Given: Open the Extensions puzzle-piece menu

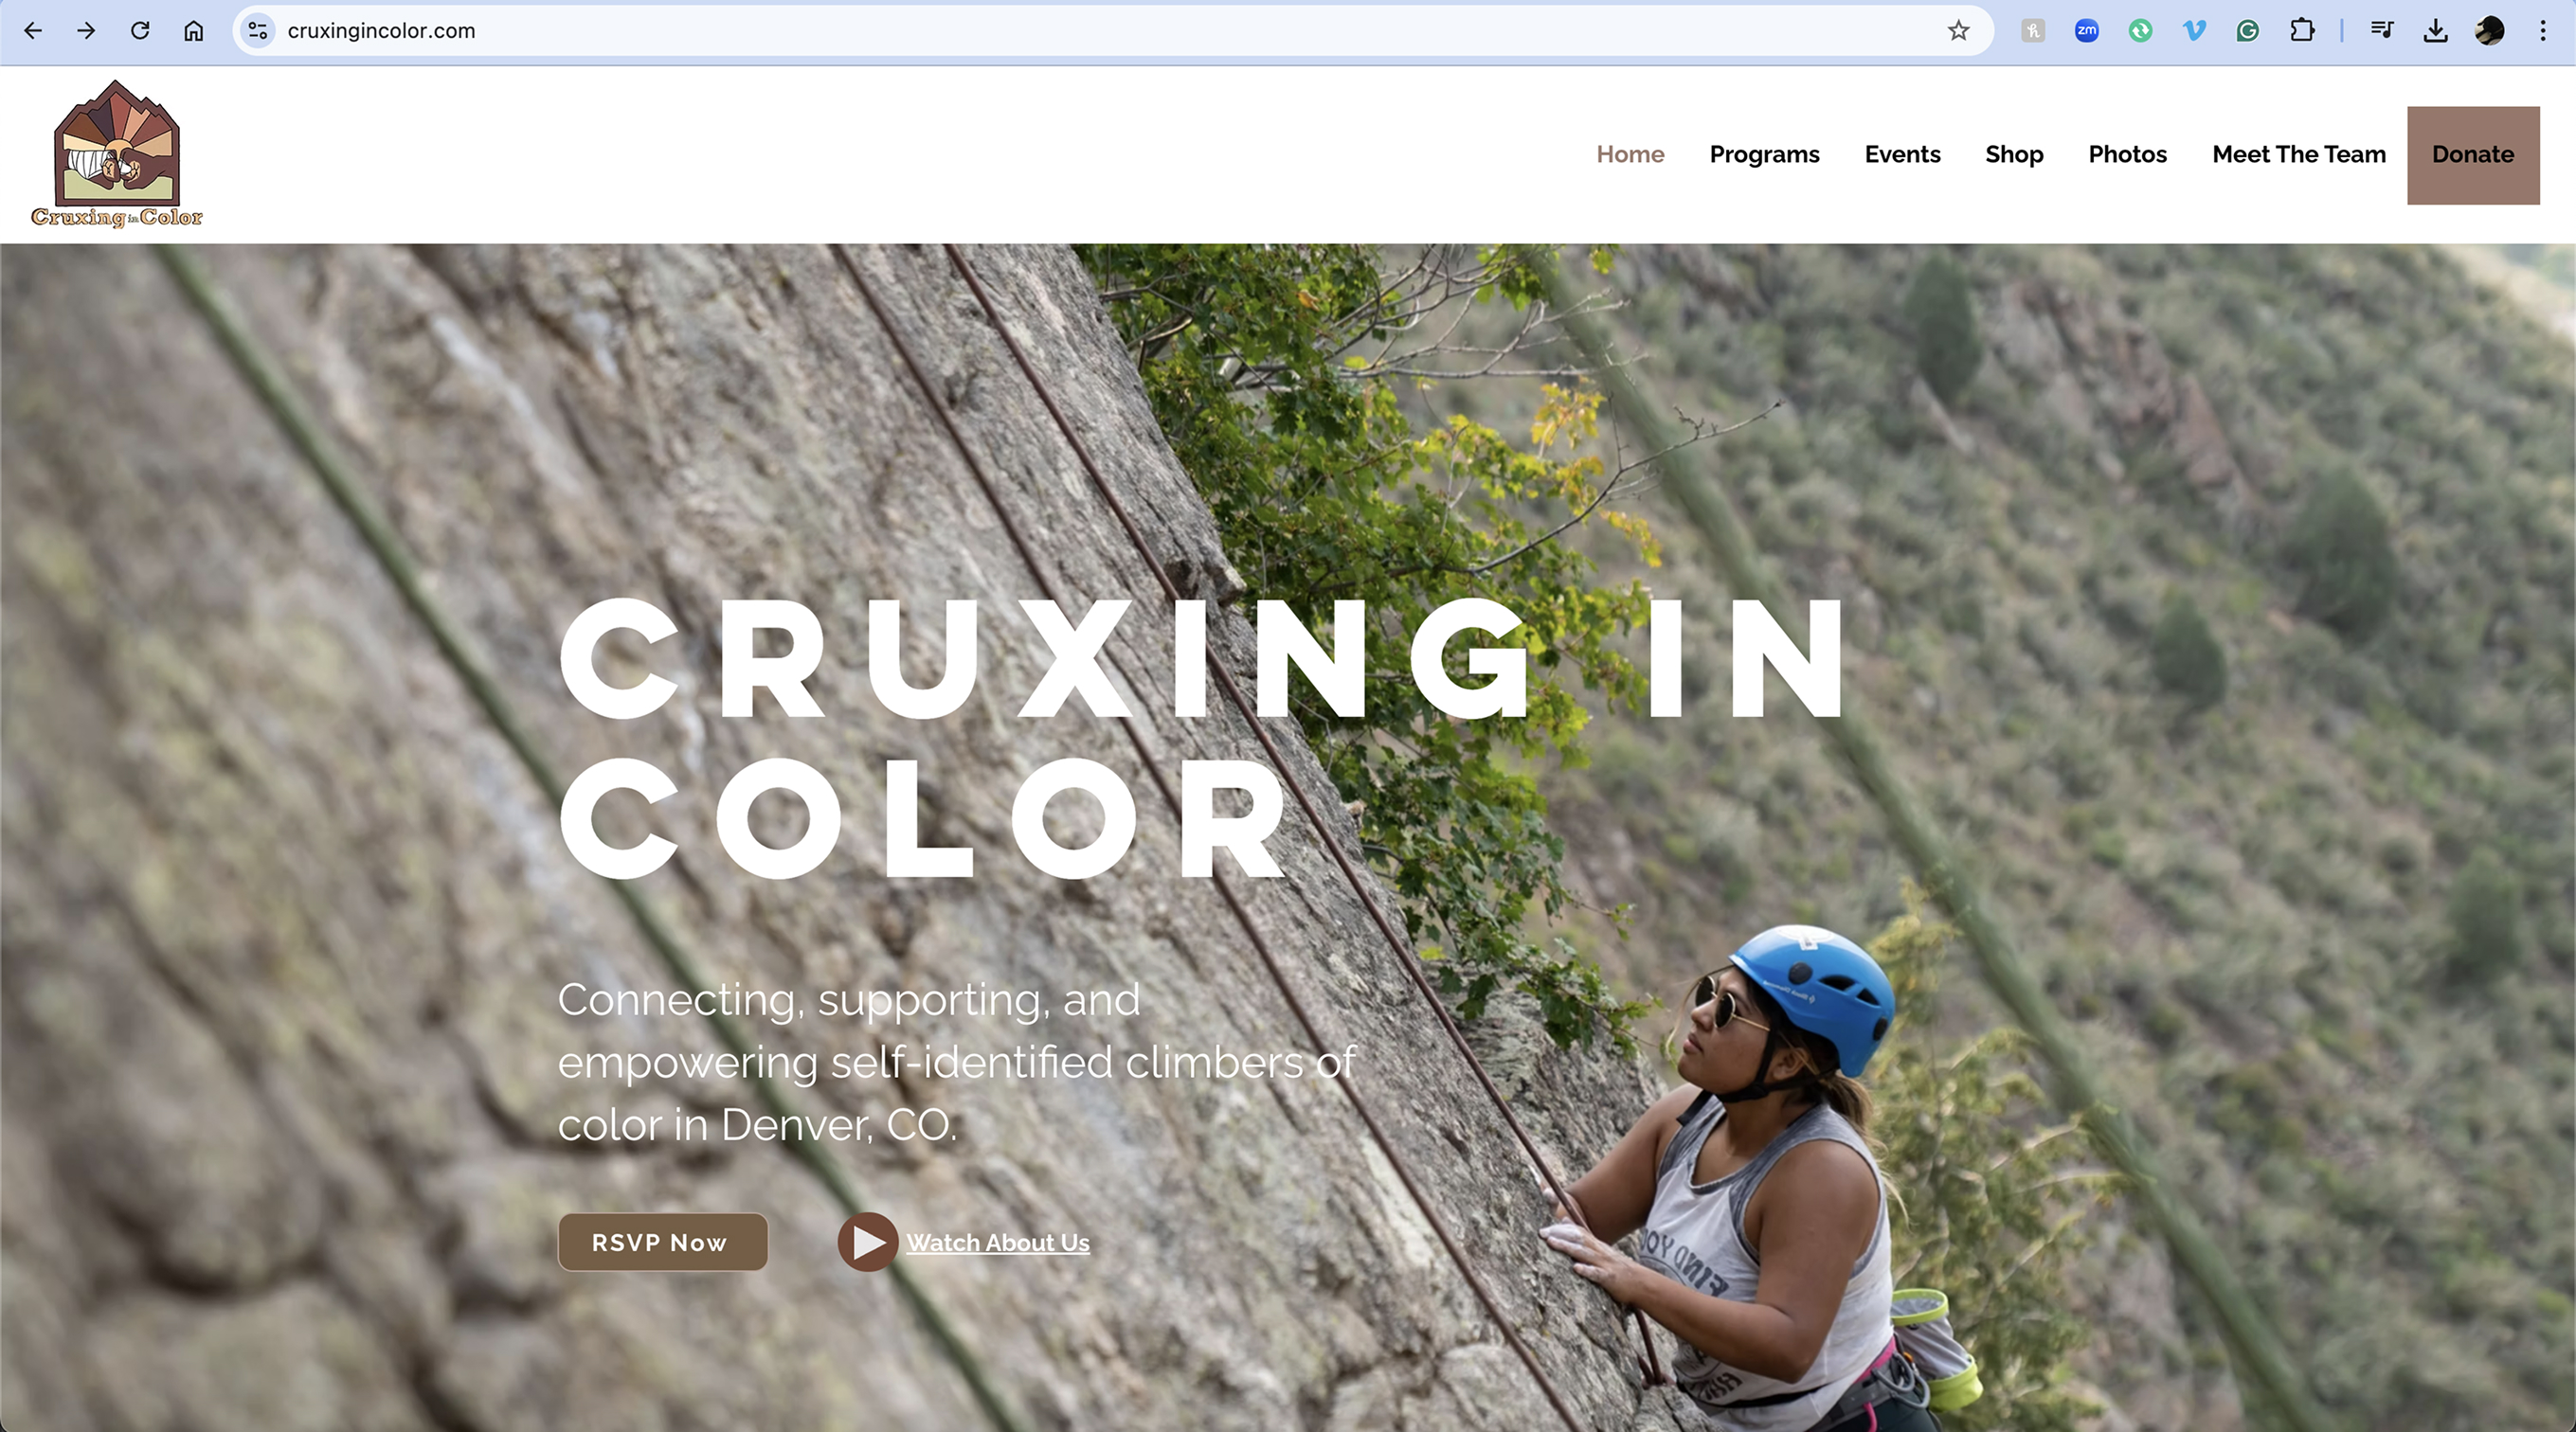Looking at the screenshot, I should pyautogui.click(x=2301, y=31).
